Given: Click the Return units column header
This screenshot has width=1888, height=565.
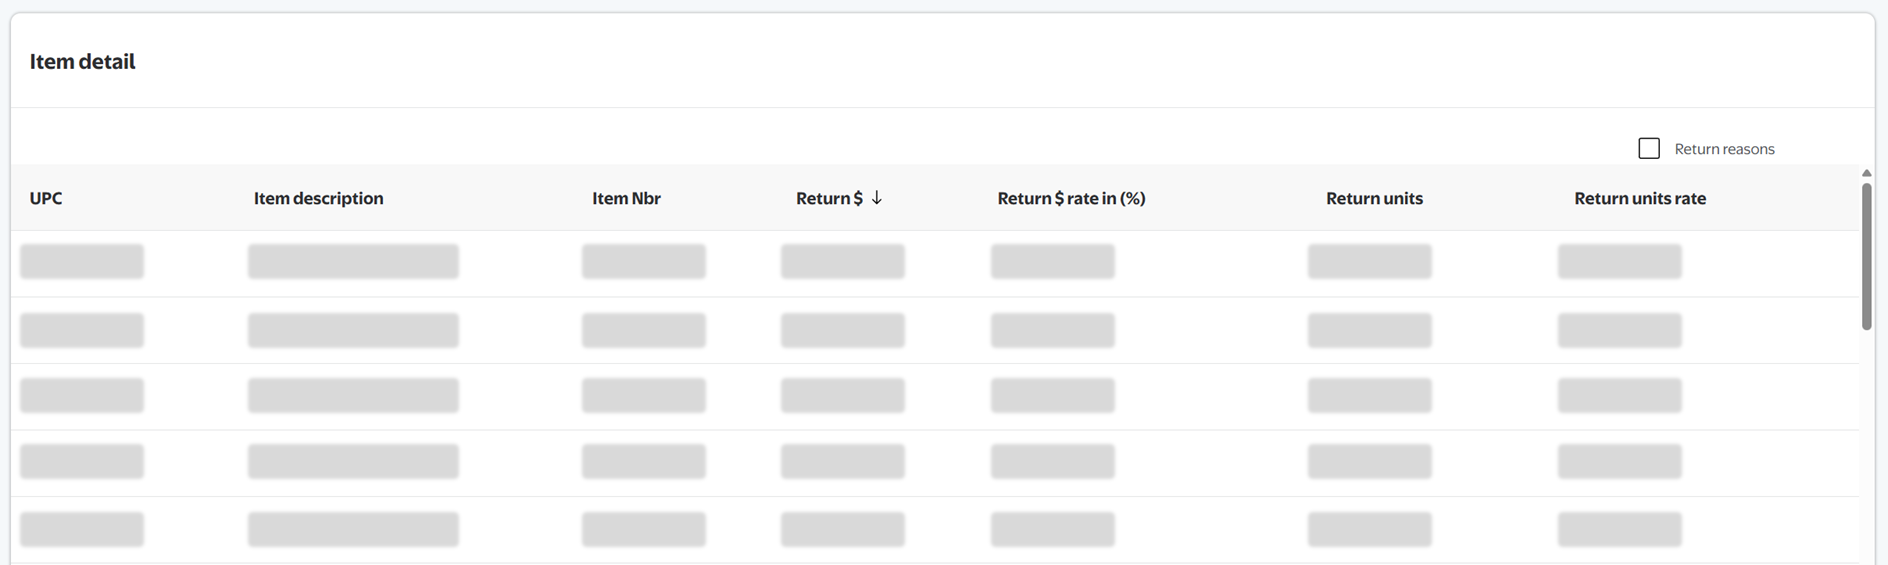Looking at the screenshot, I should (1374, 198).
